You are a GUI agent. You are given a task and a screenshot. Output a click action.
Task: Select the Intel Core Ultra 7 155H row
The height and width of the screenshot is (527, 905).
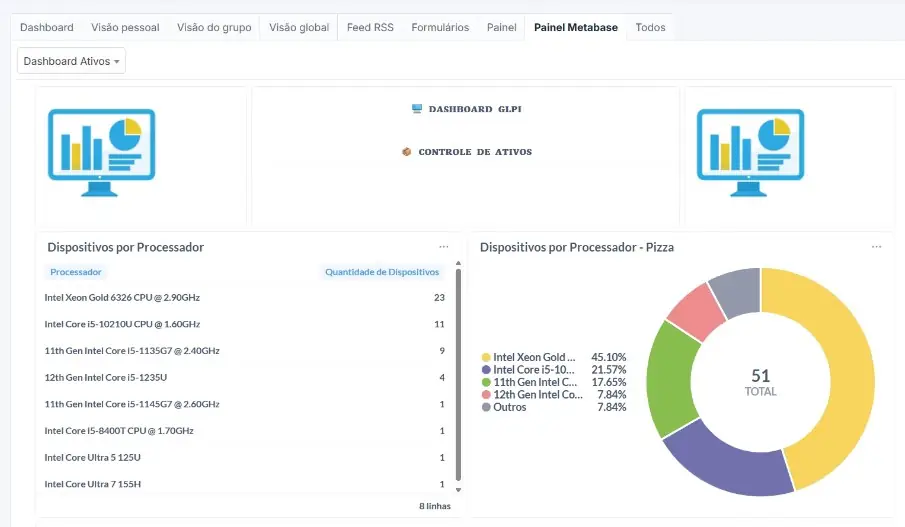tap(93, 484)
